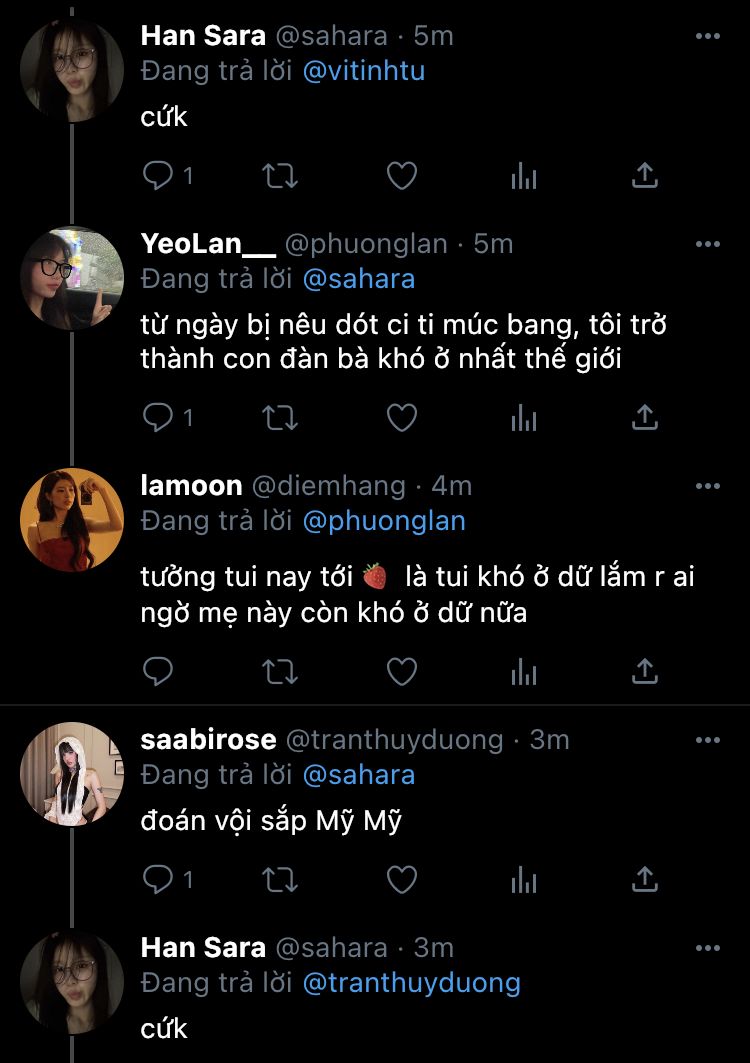
Task: Open more options on lamoon's tweet
Action: click(707, 487)
